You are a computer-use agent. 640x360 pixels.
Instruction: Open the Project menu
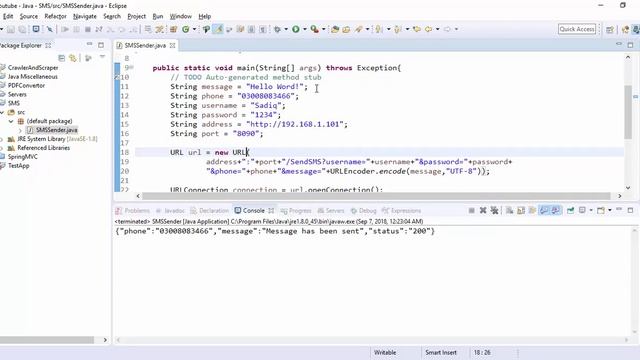(136, 16)
